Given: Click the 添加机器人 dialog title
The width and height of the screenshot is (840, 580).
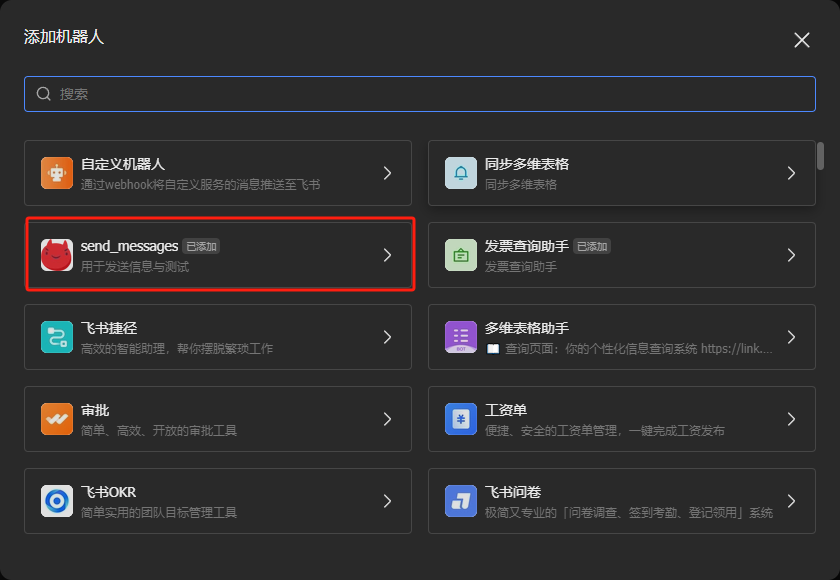Looking at the screenshot, I should 64,37.
